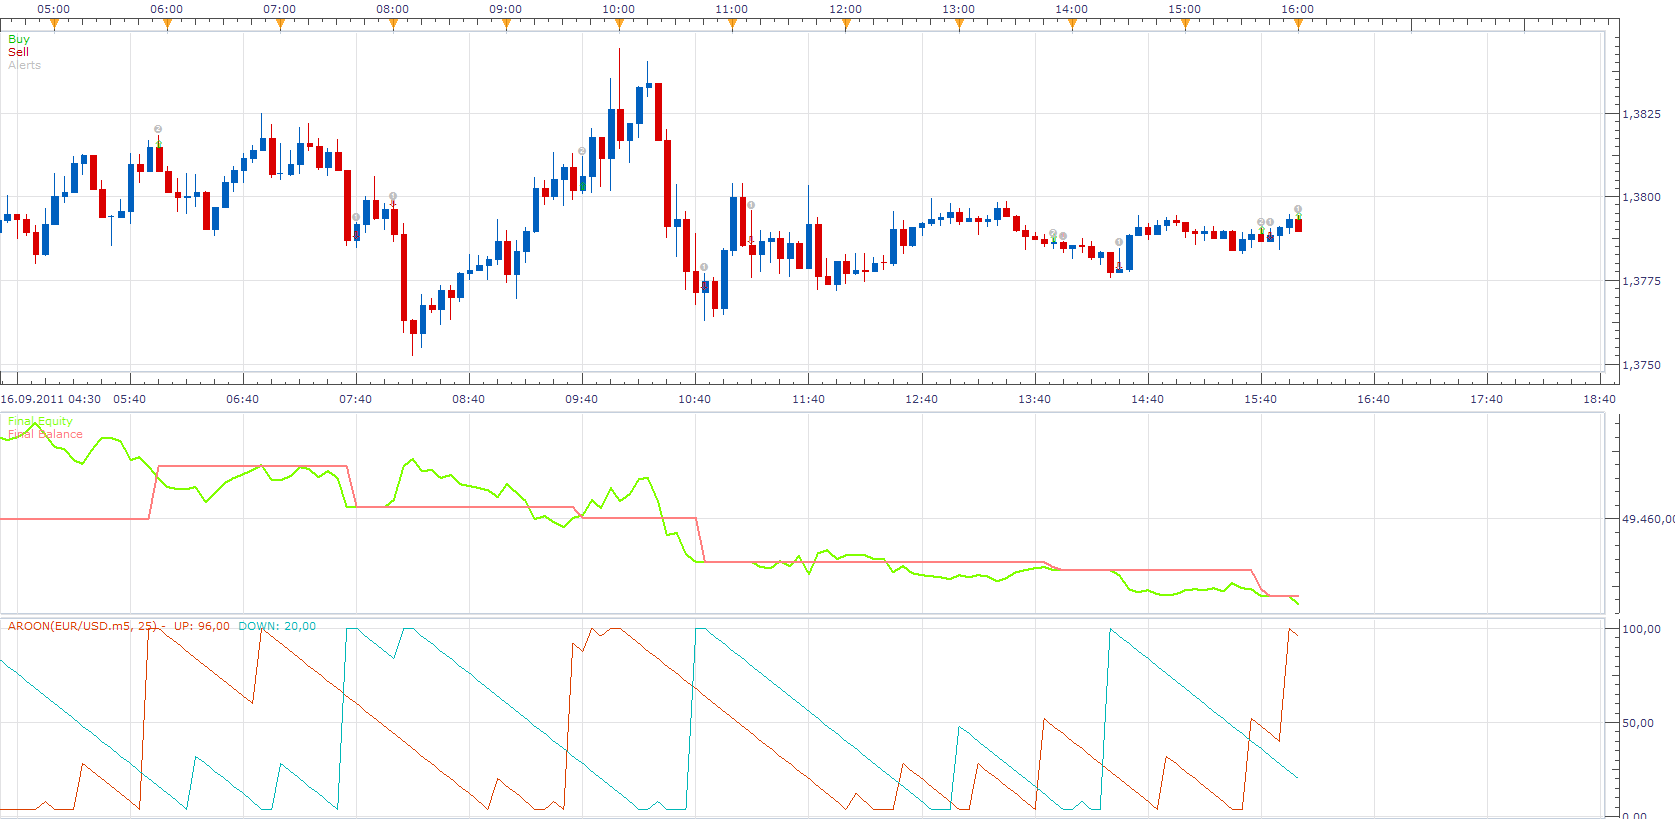Viewport: 1676px width, 819px height.
Task: Pick the orange triangle marker at 16:00
Action: click(x=1298, y=25)
